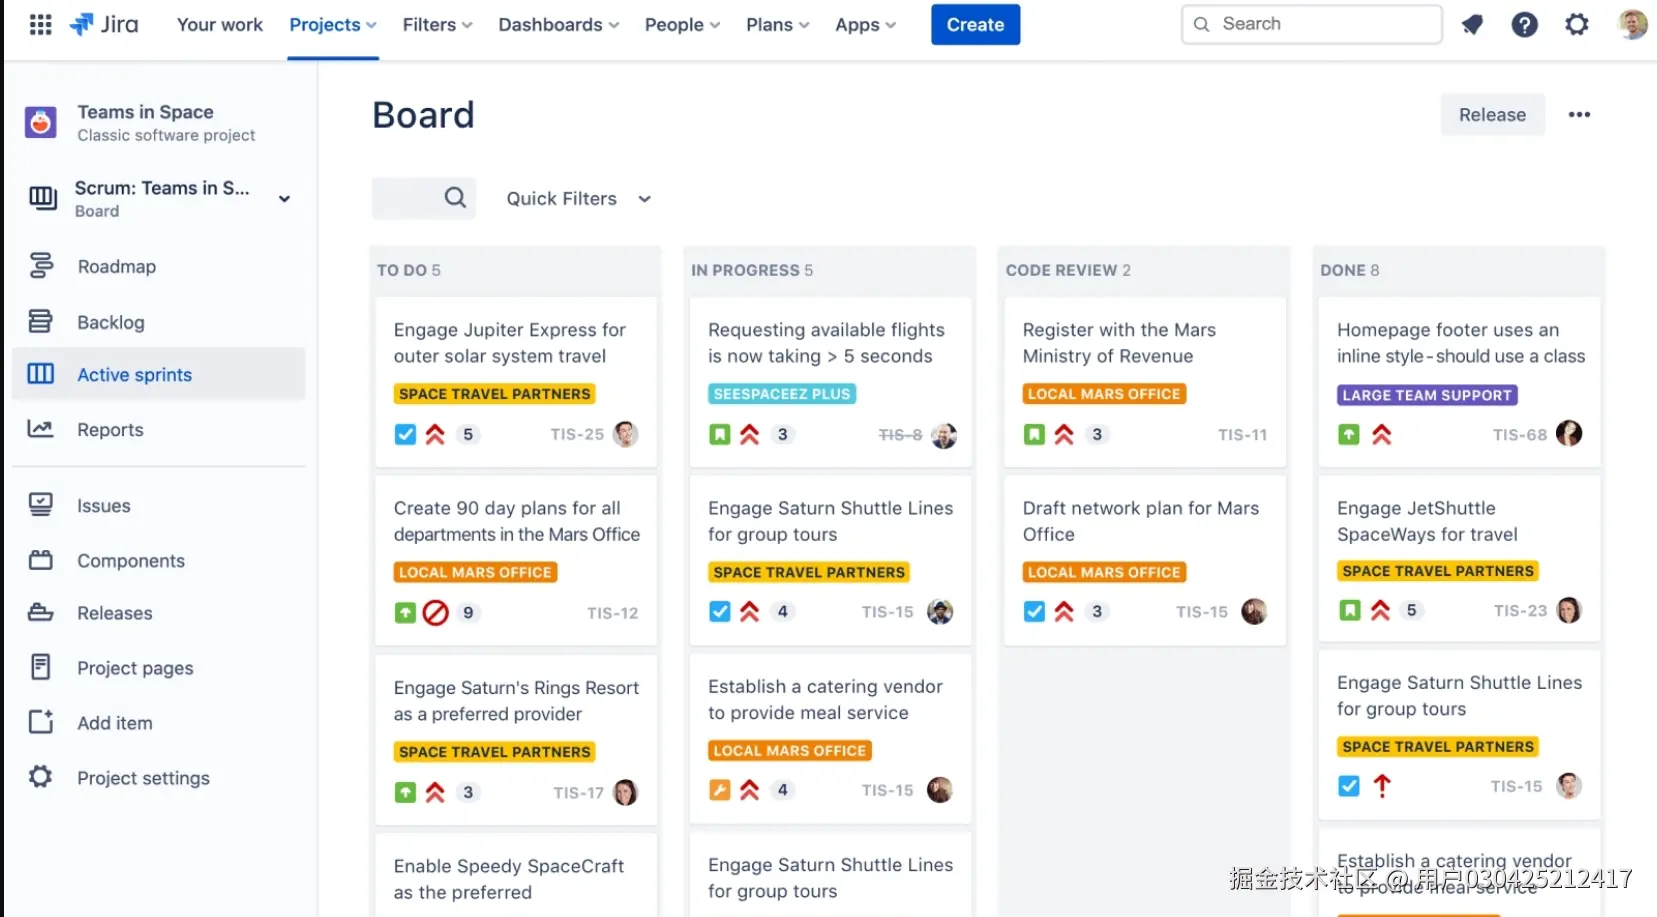The height and width of the screenshot is (917, 1657).
Task: Open the Quick Filters dropdown
Action: tap(579, 199)
